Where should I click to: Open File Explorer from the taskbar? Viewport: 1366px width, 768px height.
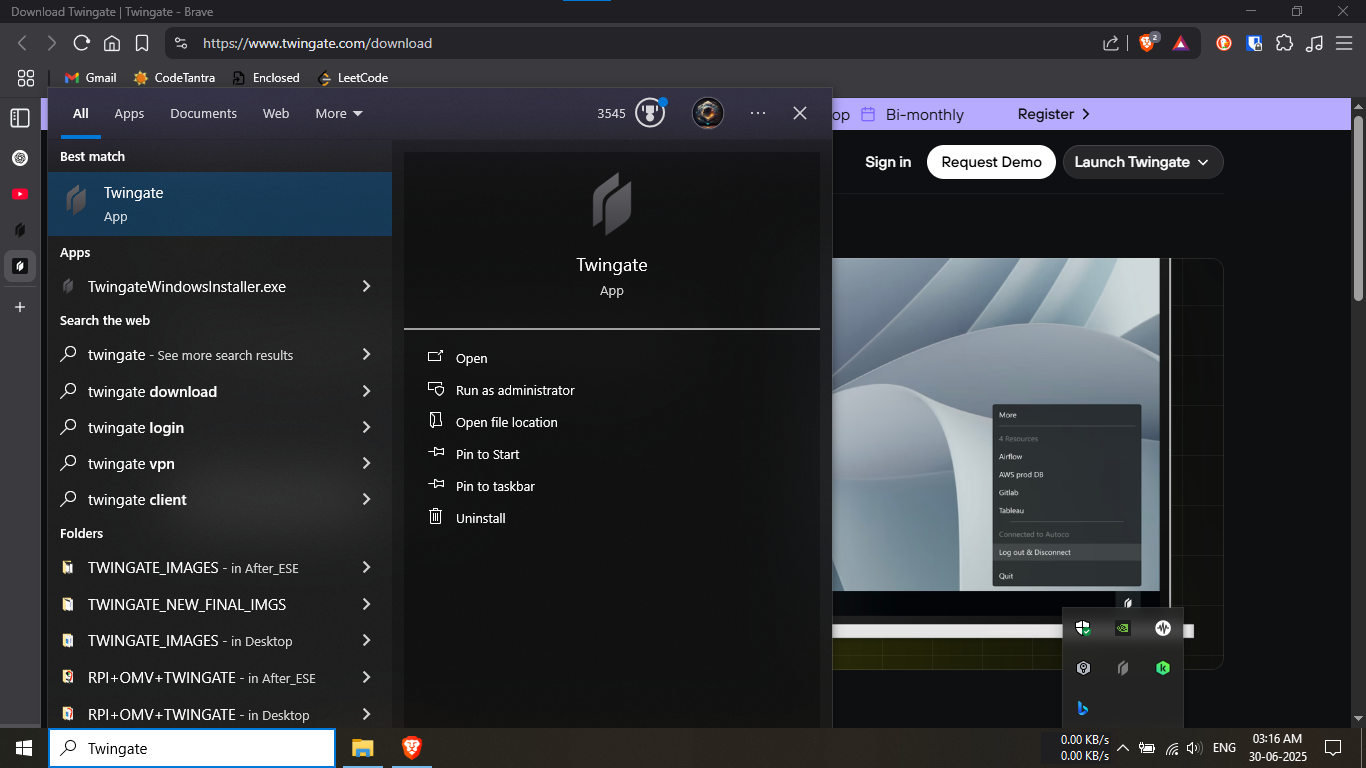point(362,747)
